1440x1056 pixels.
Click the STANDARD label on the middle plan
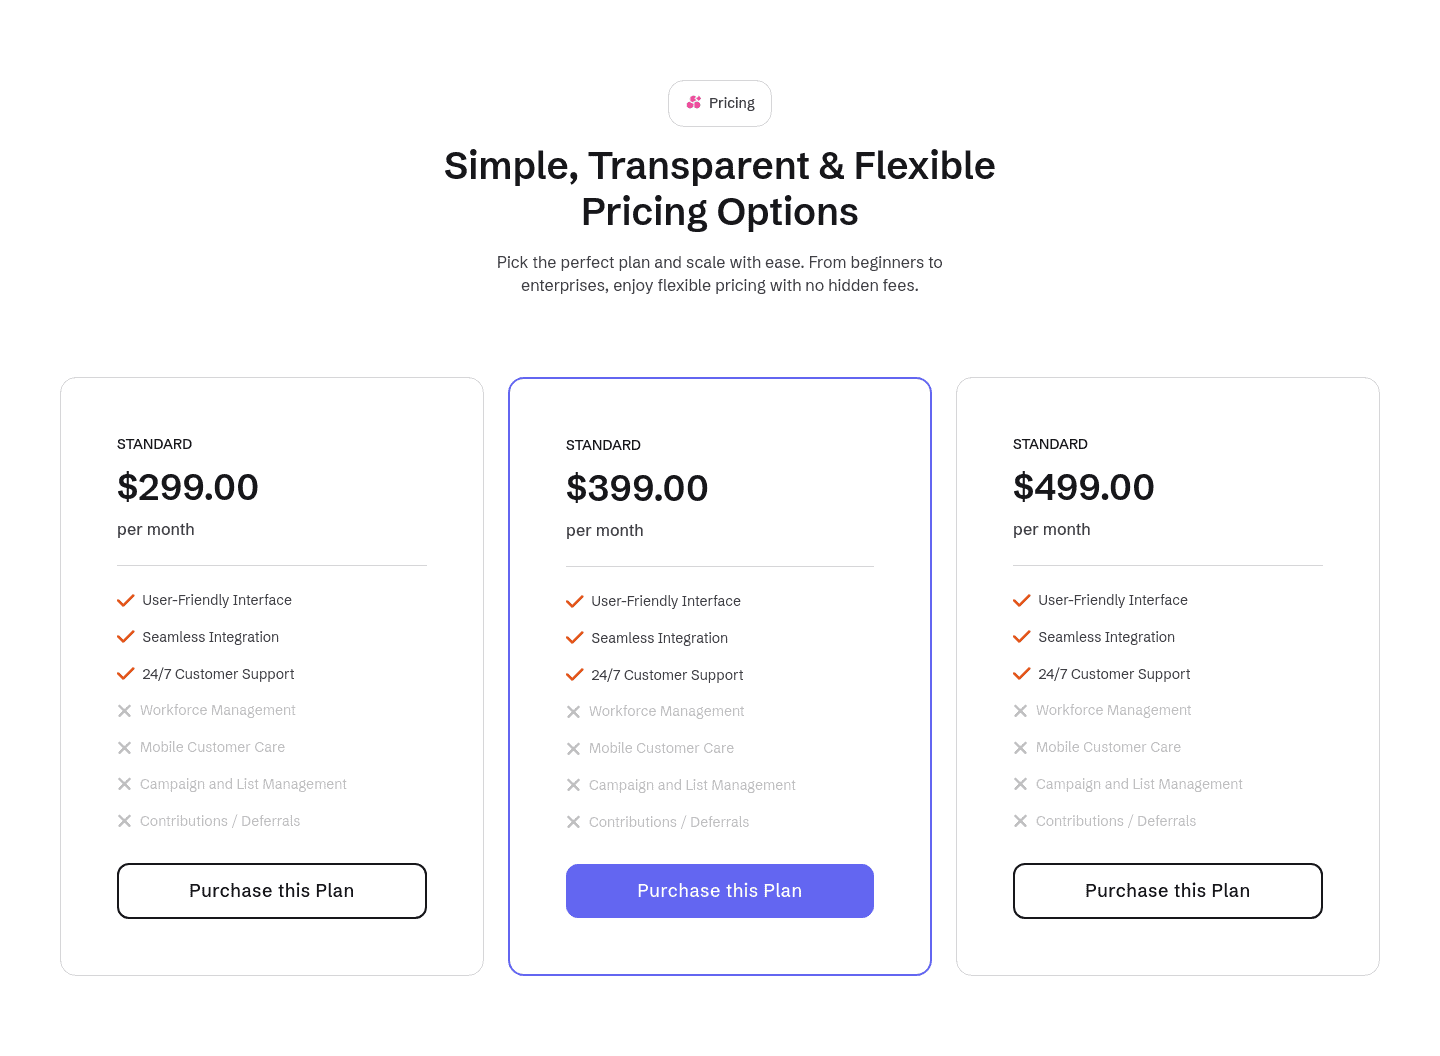(603, 445)
